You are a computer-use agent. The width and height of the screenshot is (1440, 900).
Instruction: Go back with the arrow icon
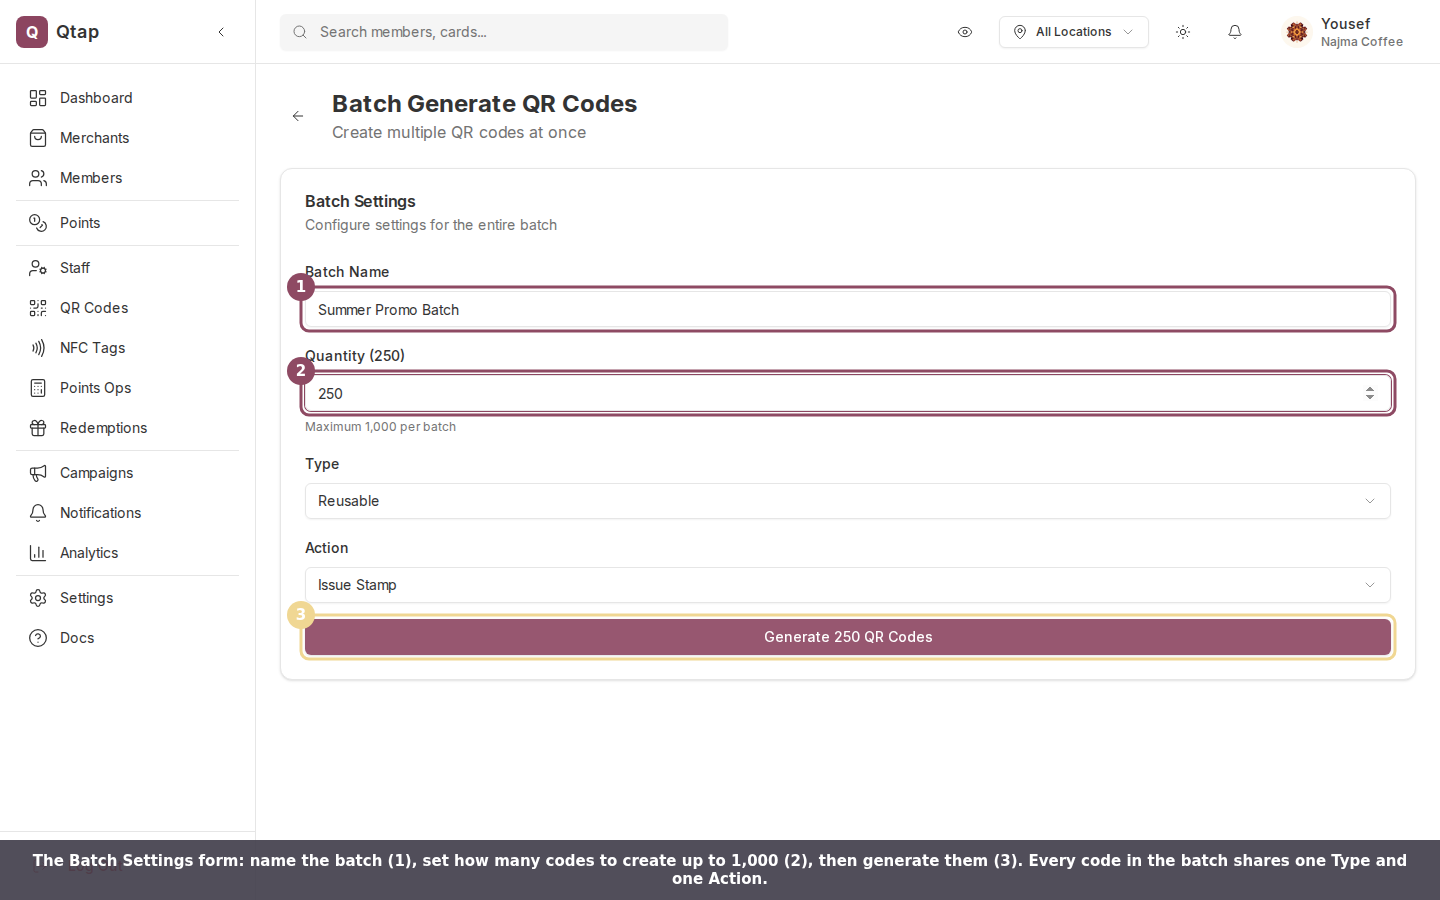tap(298, 116)
